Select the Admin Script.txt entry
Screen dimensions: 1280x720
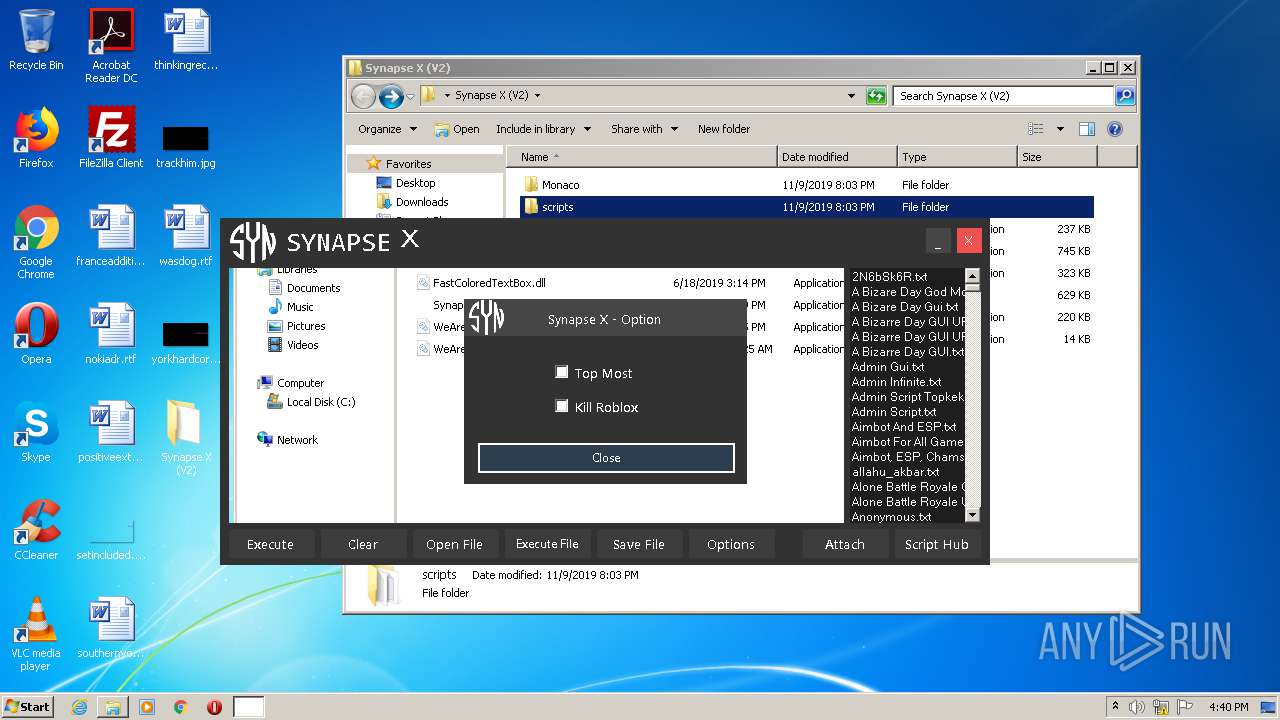[893, 411]
